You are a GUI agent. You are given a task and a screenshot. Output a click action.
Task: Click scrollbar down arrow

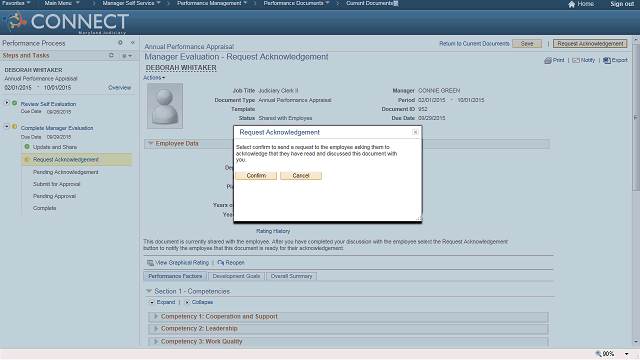tap(636, 342)
